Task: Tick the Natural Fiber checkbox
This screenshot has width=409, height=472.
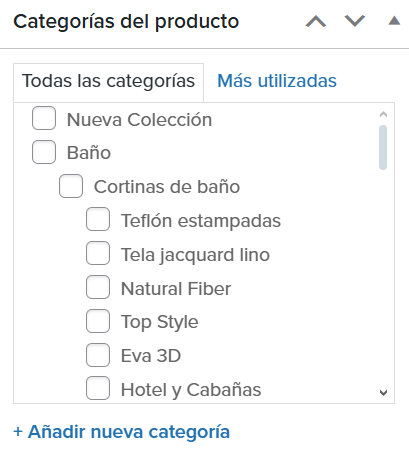Action: [x=98, y=287]
